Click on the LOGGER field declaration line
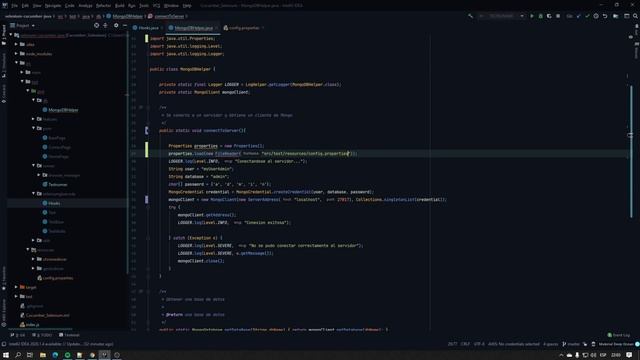Image resolution: width=640 pixels, height=360 pixels. (x=250, y=84)
